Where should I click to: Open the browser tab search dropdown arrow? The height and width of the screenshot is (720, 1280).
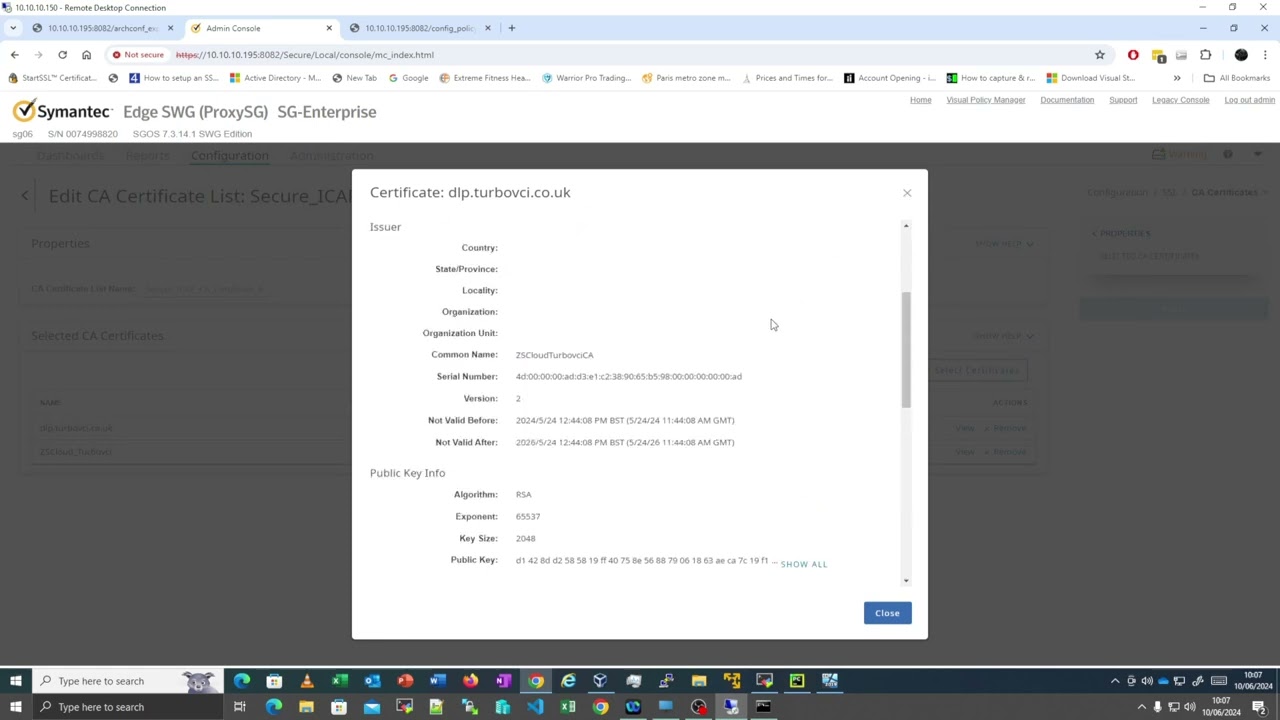click(13, 28)
